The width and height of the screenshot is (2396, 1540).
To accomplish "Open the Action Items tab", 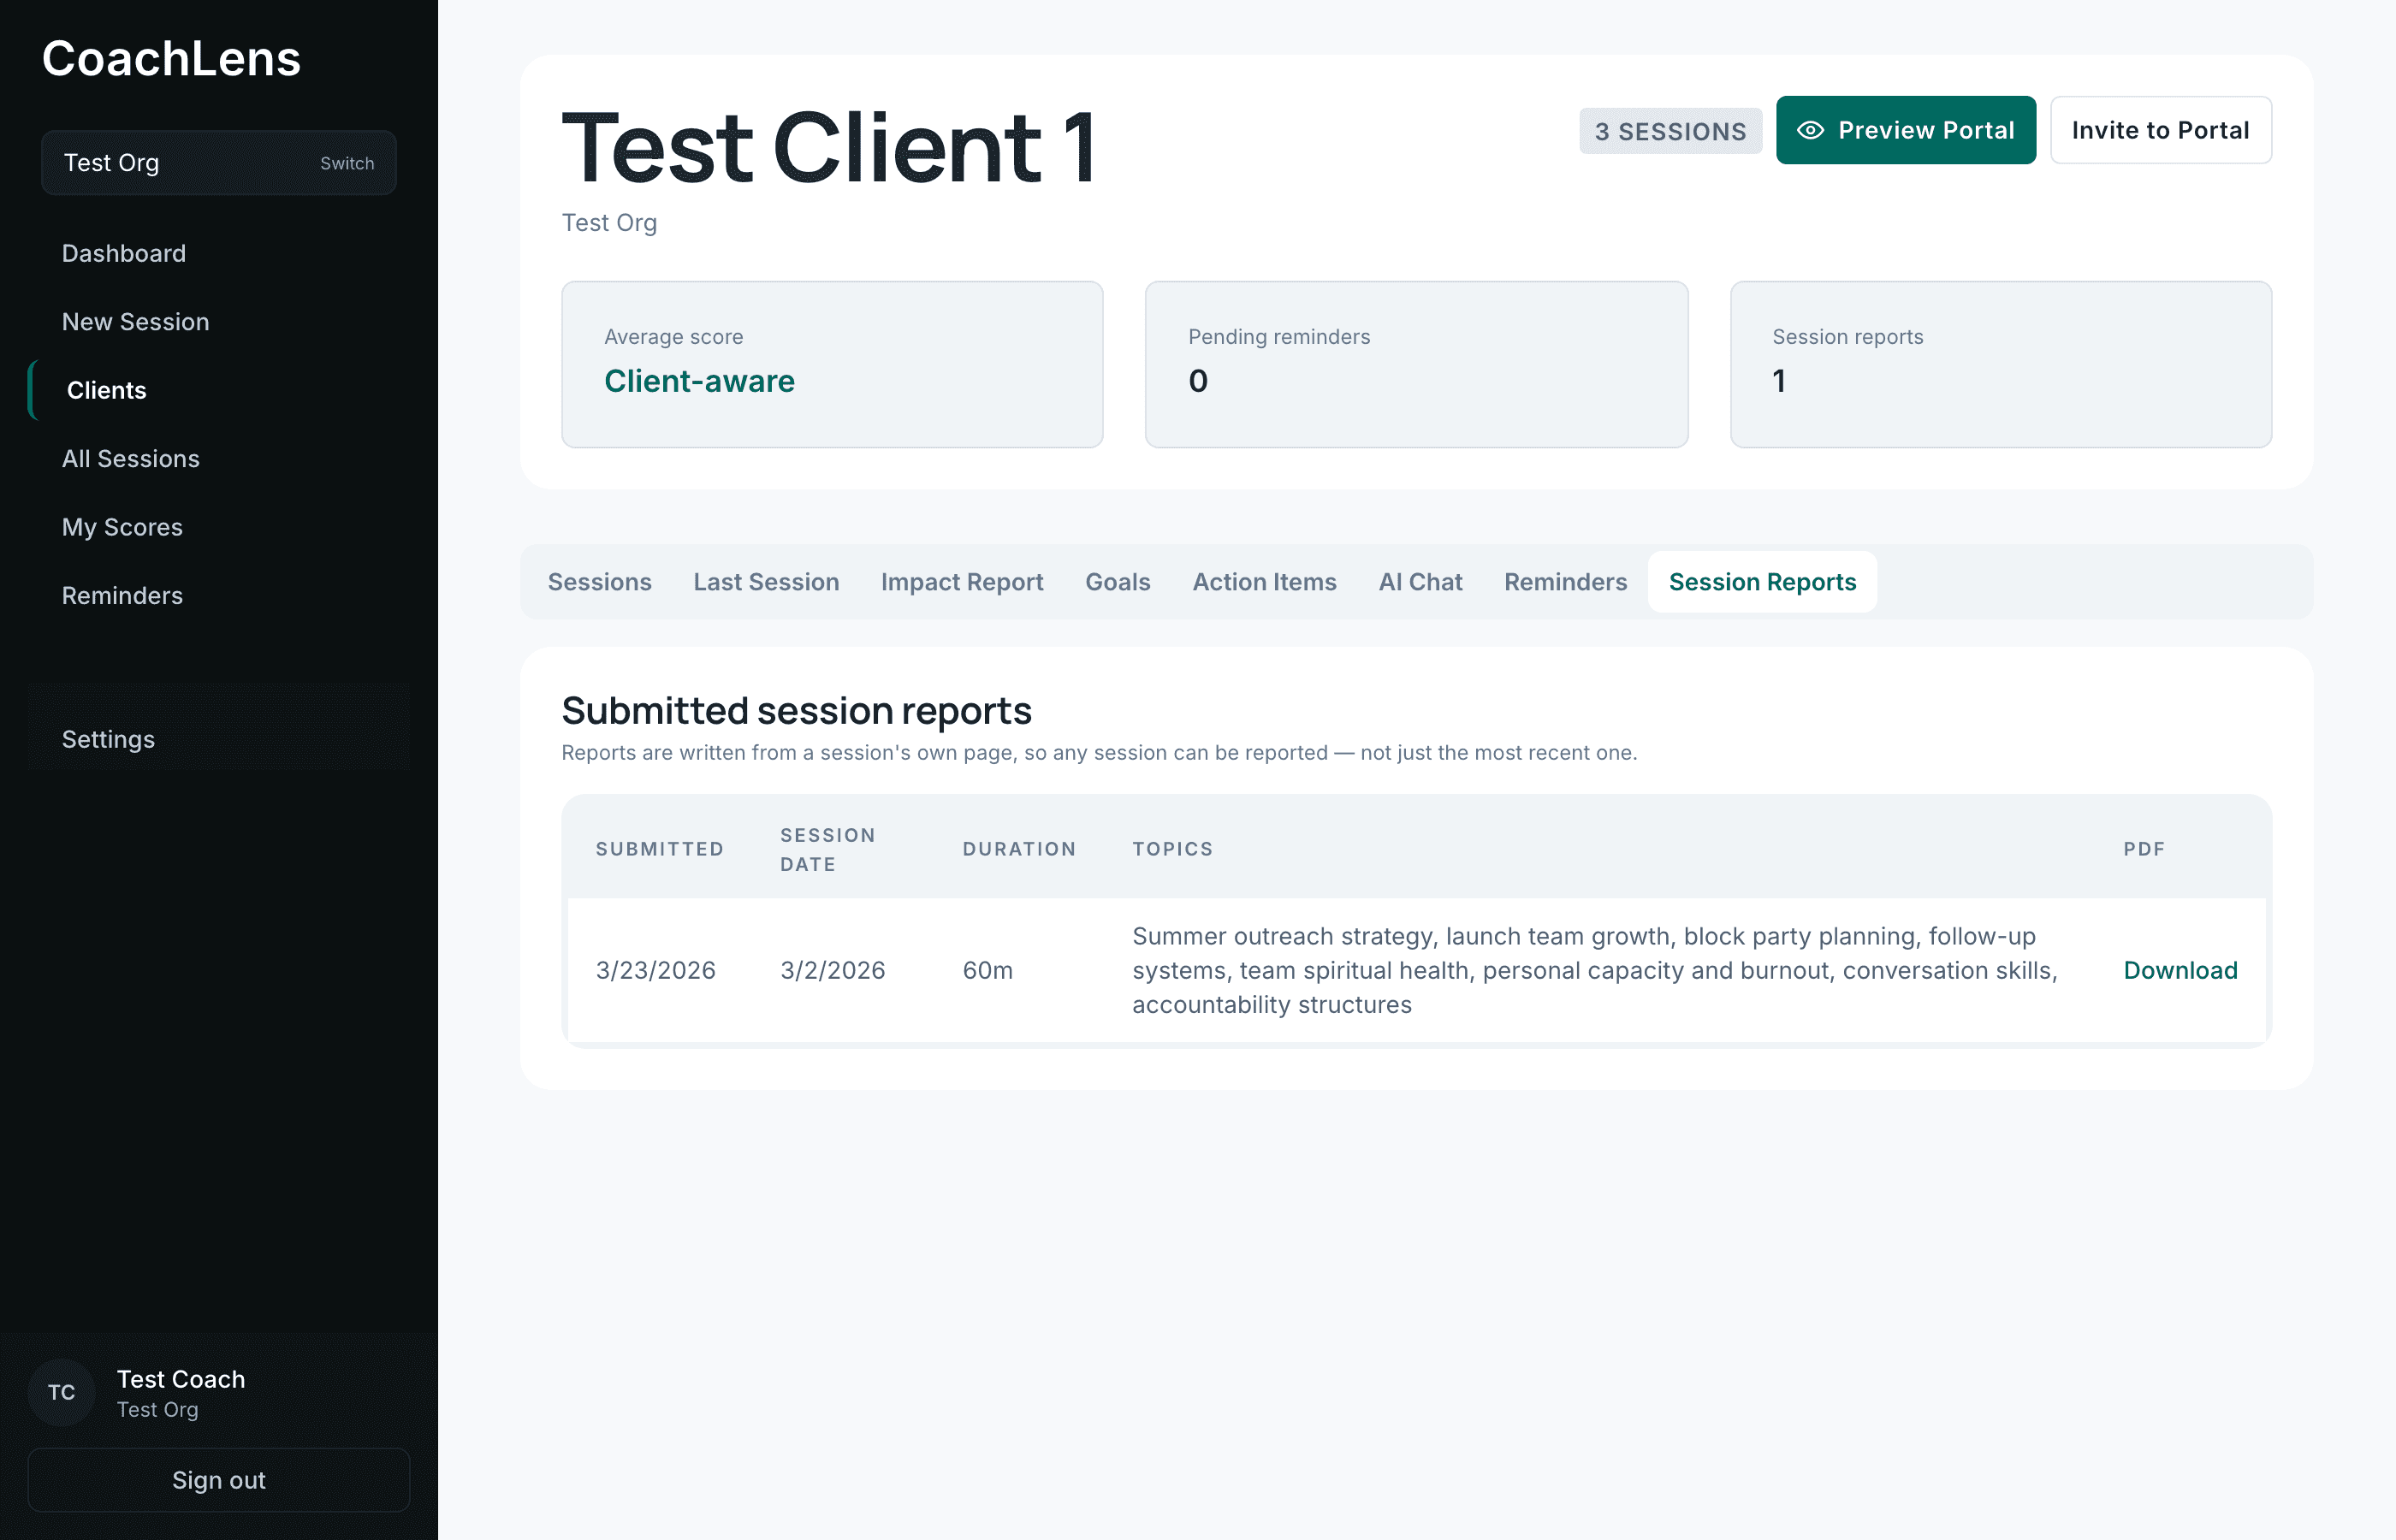I will coord(1264,582).
